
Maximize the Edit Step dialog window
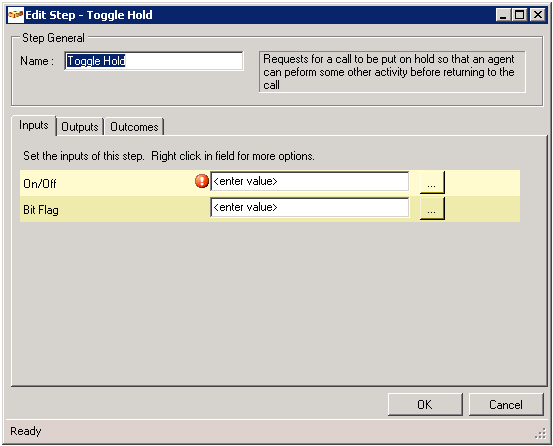tap(520, 15)
